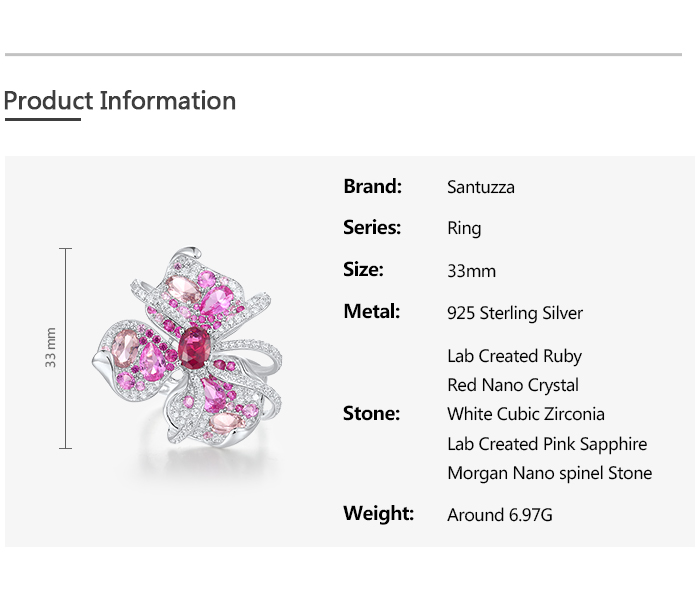Click the Lab Created Ruby line
The width and height of the screenshot is (700, 607).
coord(514,356)
